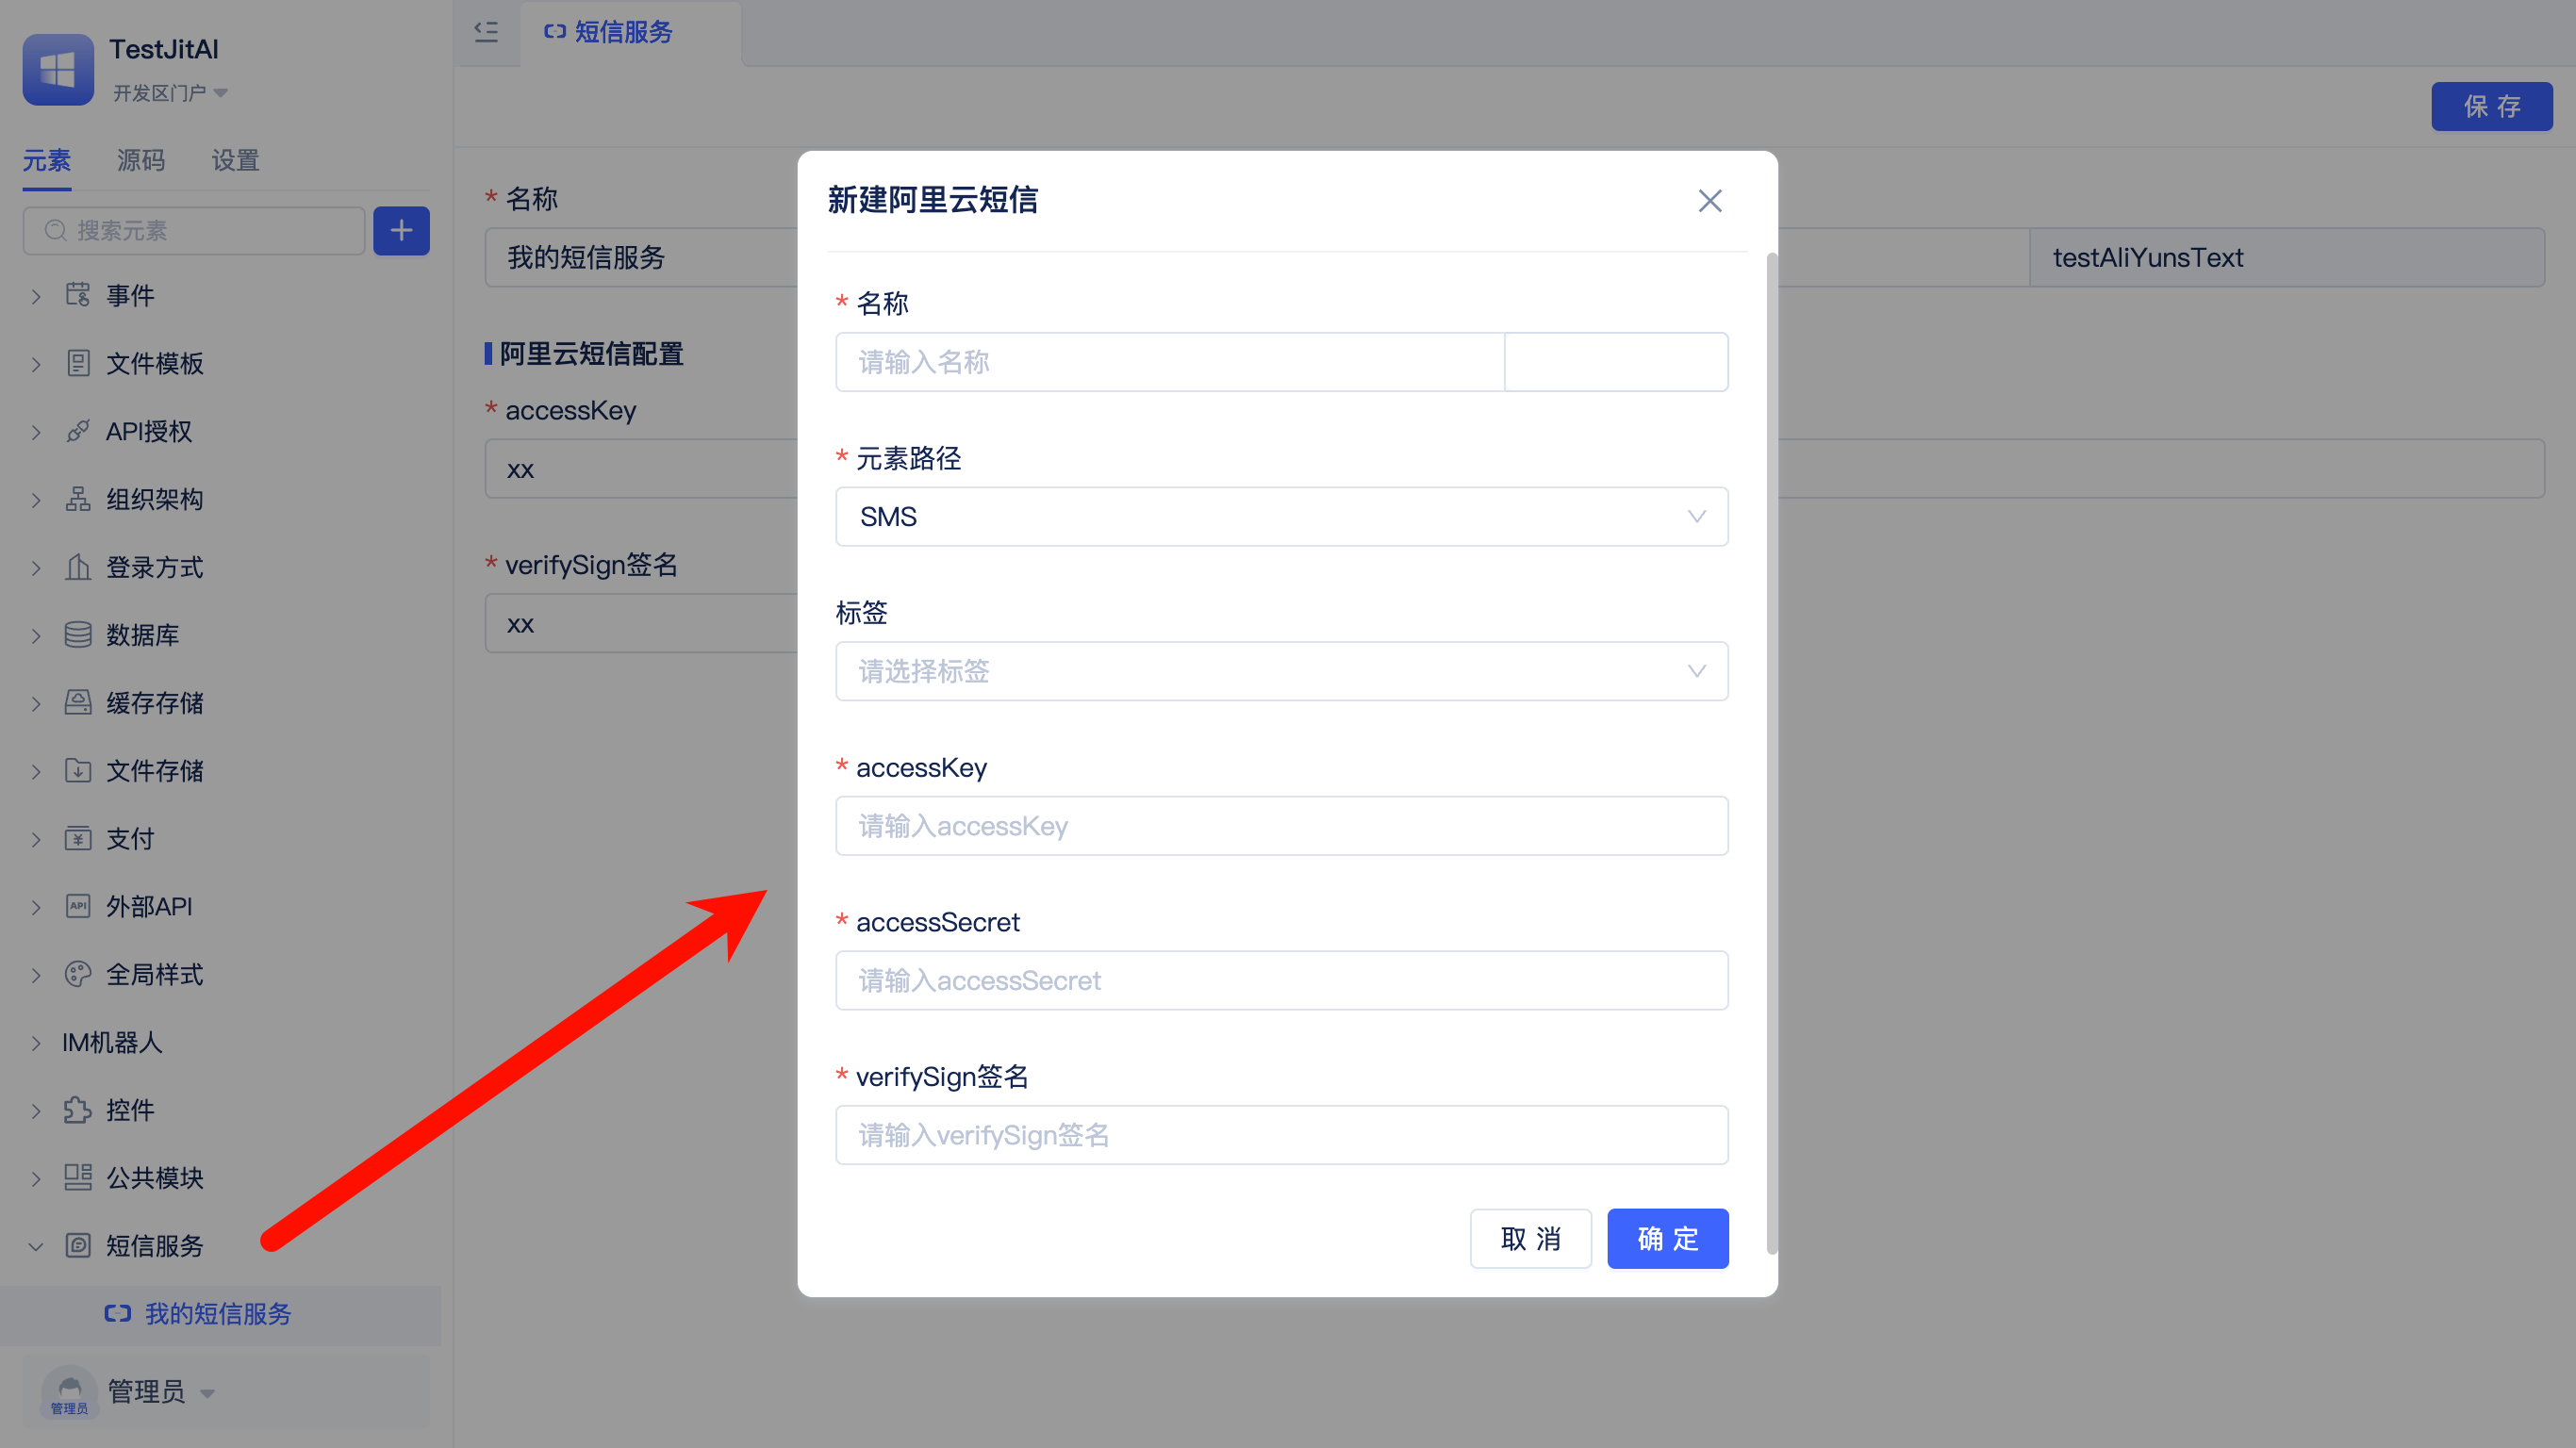Expand the 数据库 tree node chevron

pyautogui.click(x=36, y=636)
